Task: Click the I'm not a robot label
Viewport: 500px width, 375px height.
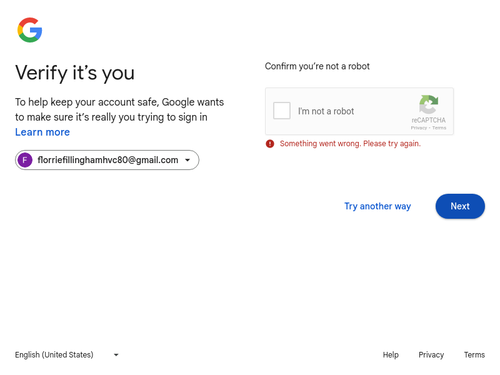Action: (326, 111)
